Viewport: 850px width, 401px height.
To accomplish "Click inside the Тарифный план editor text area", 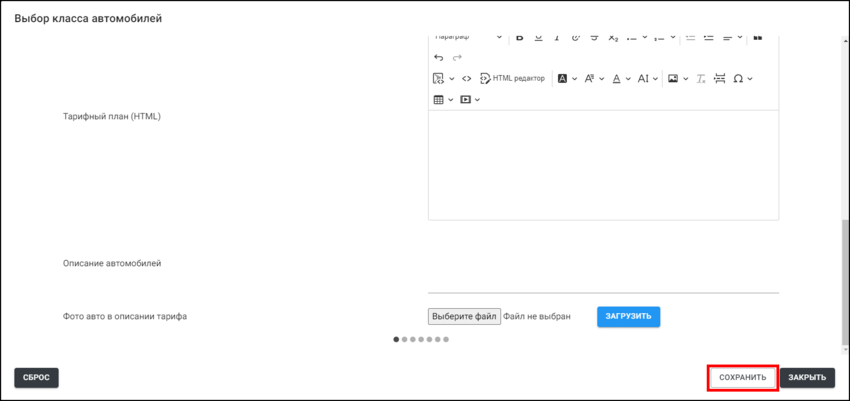I will click(x=603, y=165).
